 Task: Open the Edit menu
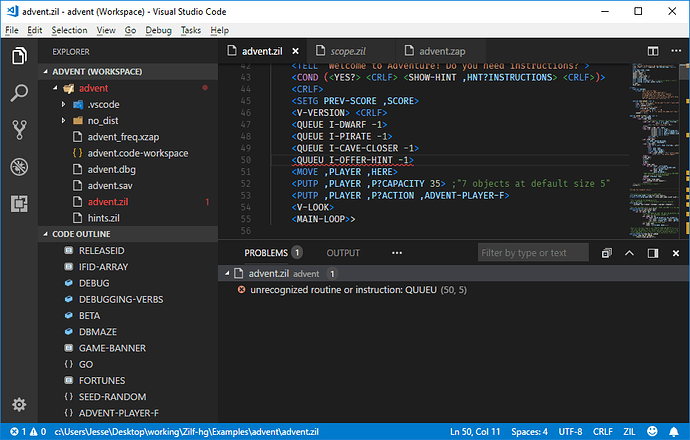[x=34, y=30]
